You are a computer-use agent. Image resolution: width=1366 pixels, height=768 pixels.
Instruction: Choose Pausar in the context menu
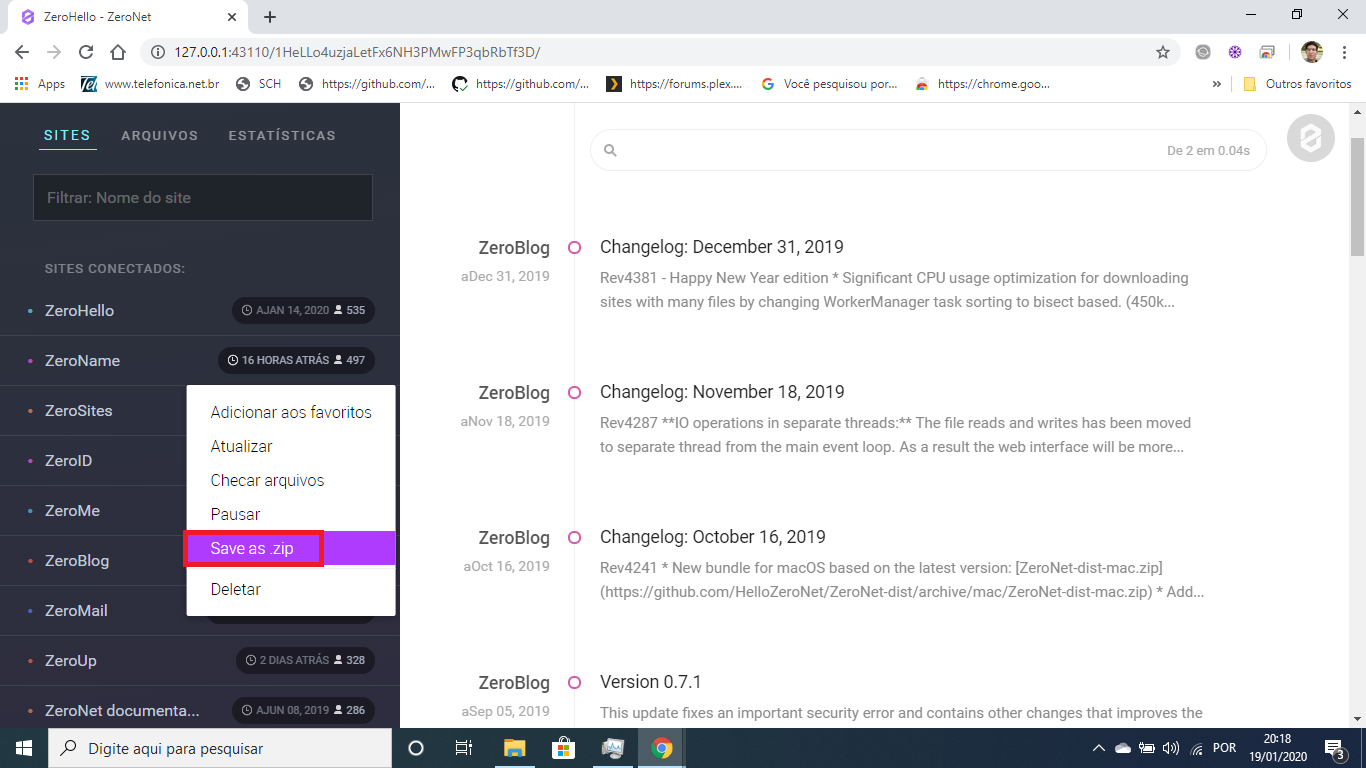(x=291, y=514)
